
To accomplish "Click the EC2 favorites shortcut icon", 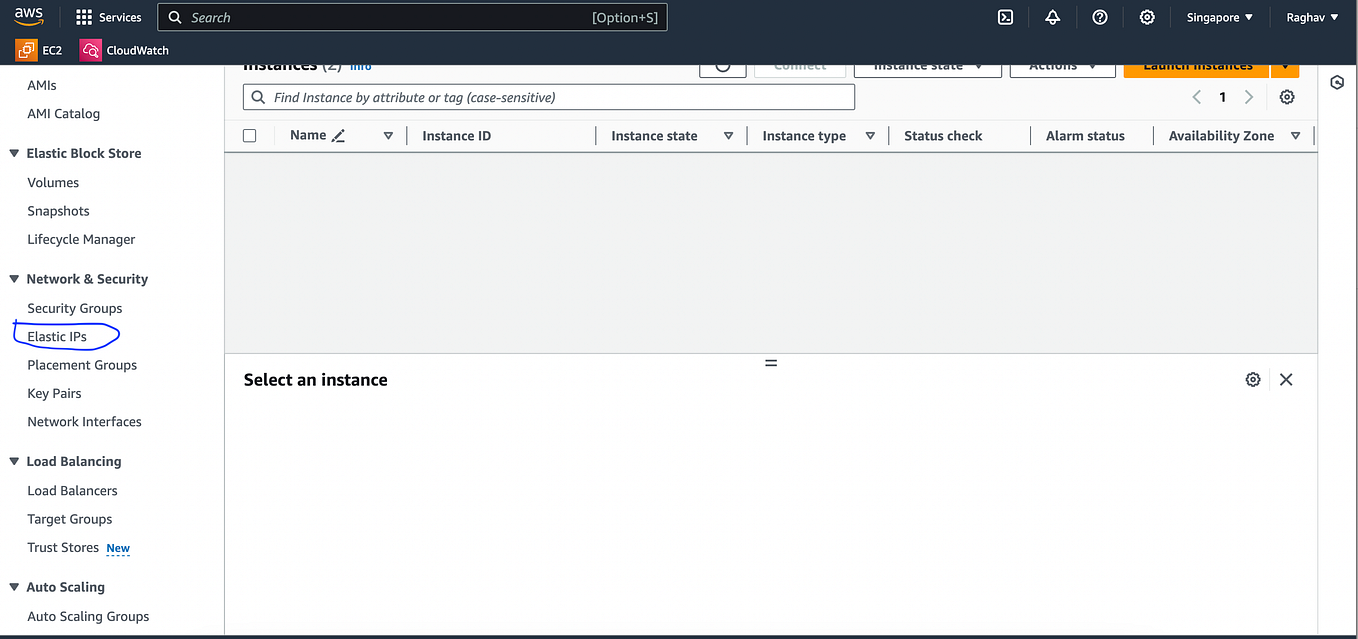I will tap(27, 50).
